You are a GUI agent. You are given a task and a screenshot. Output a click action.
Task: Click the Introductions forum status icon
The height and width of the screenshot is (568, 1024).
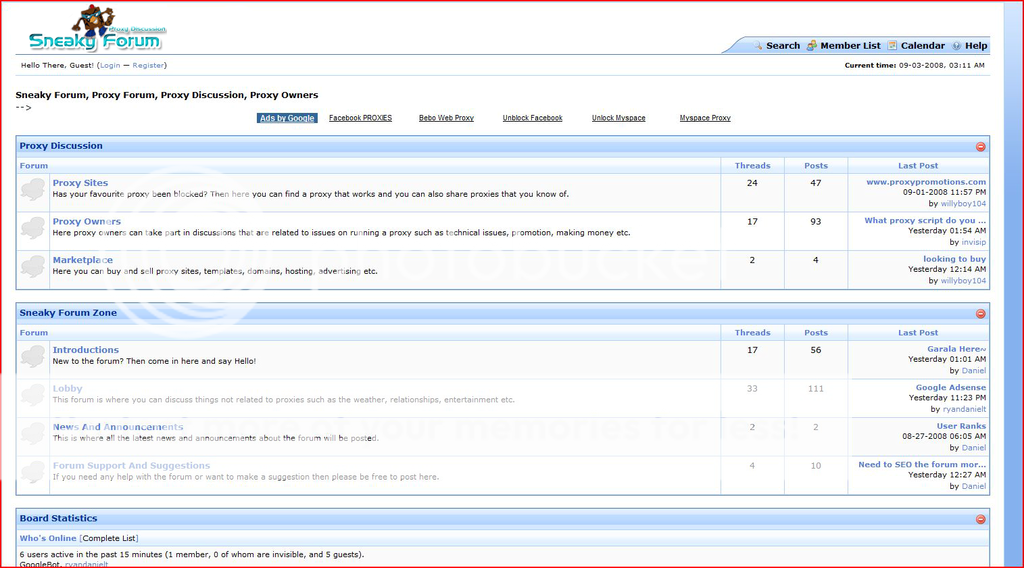tap(34, 356)
